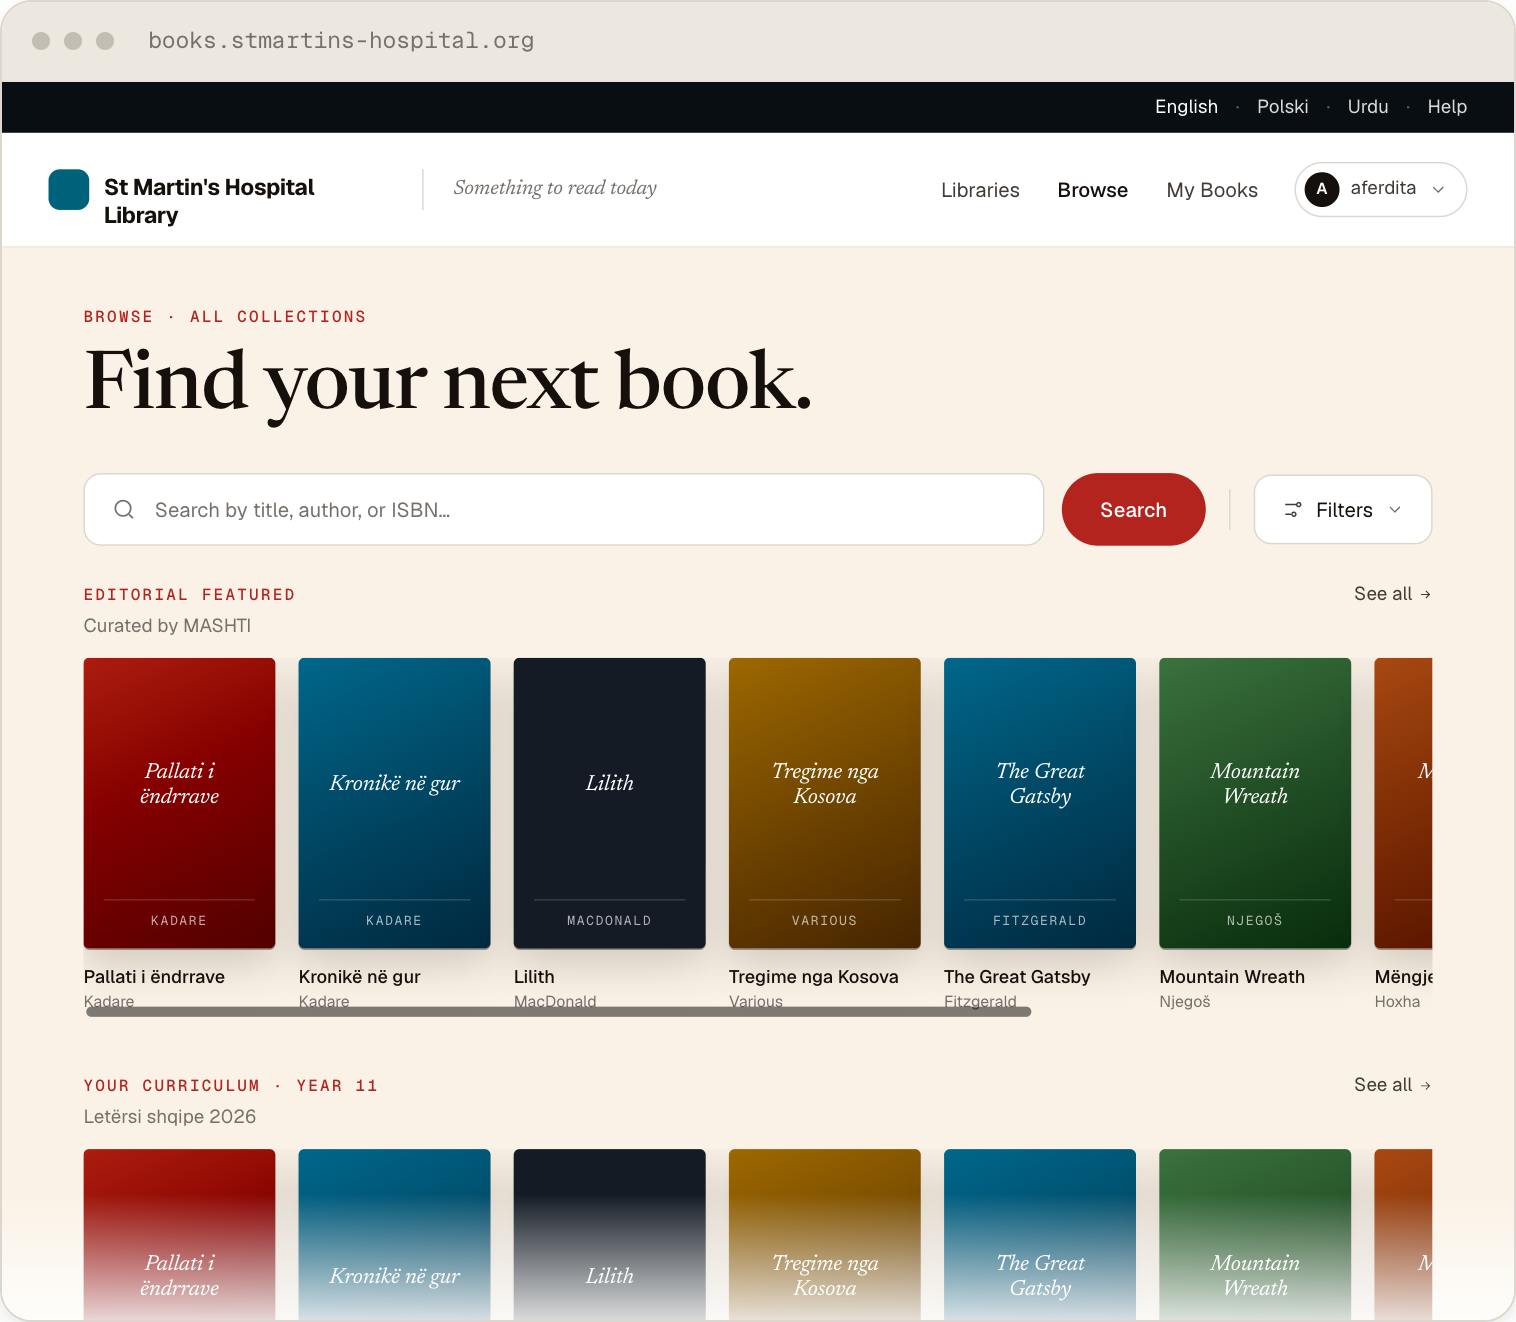
Task: Click 'Kronikë në gur' title text below cover
Action: tap(360, 977)
